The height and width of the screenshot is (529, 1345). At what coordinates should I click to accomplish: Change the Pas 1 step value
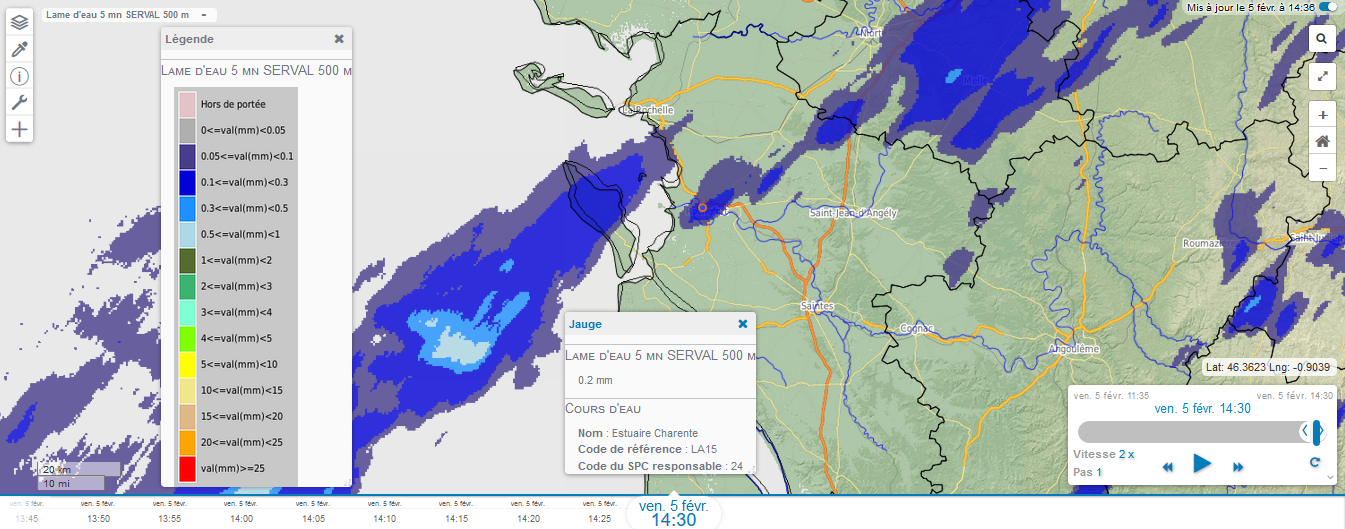pyautogui.click(x=1098, y=472)
